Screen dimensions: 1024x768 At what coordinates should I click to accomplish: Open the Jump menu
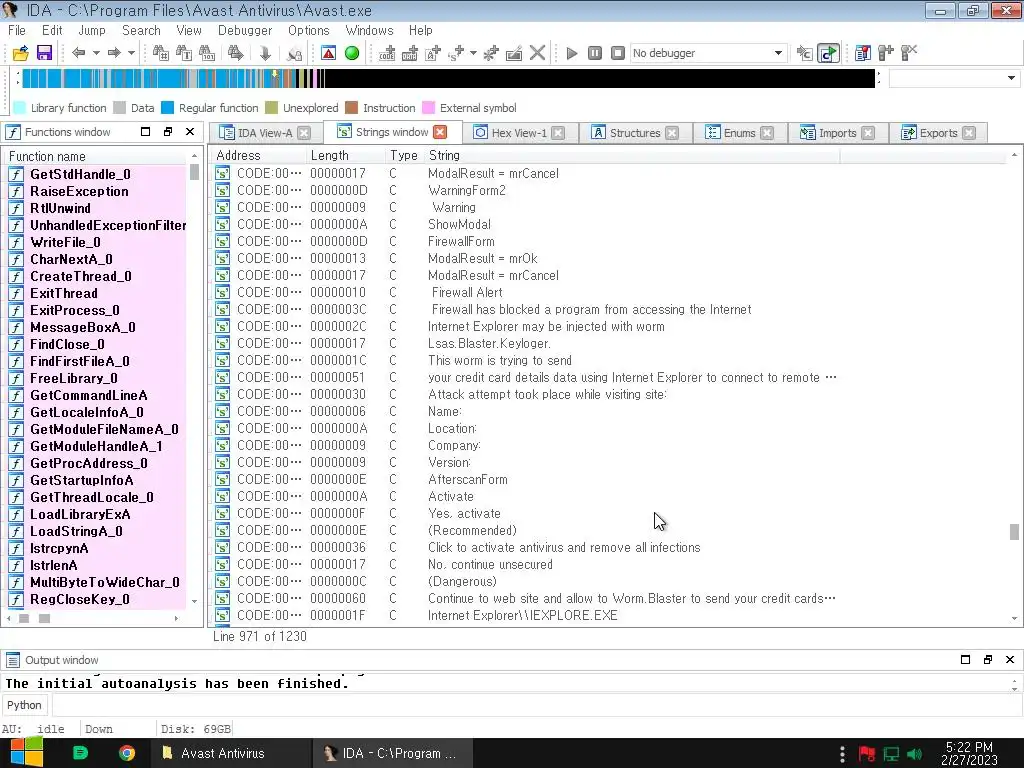coord(92,30)
